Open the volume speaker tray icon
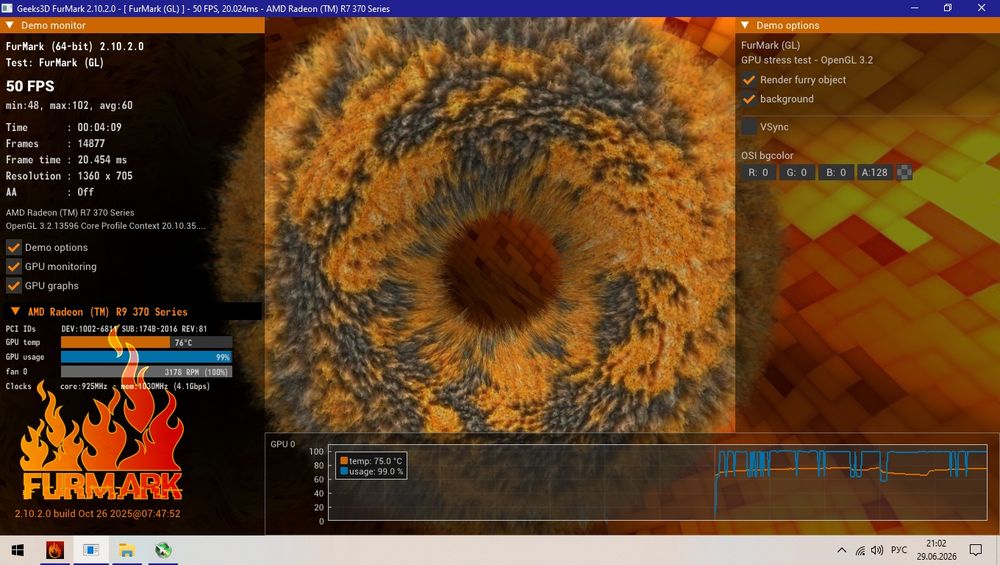 point(877,550)
